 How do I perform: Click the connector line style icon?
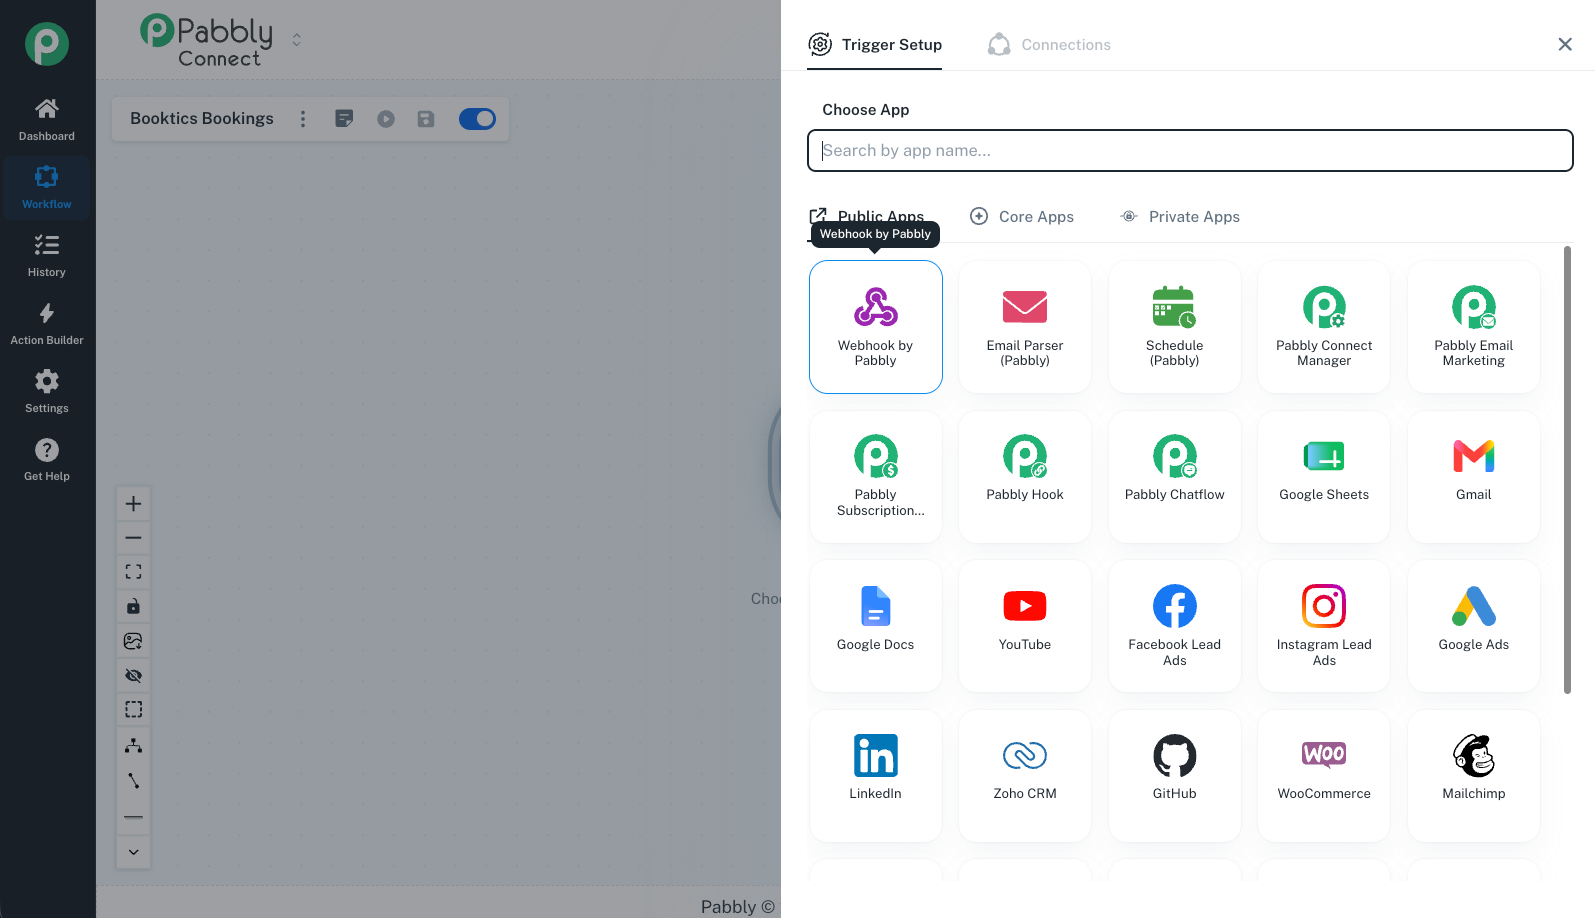133,781
